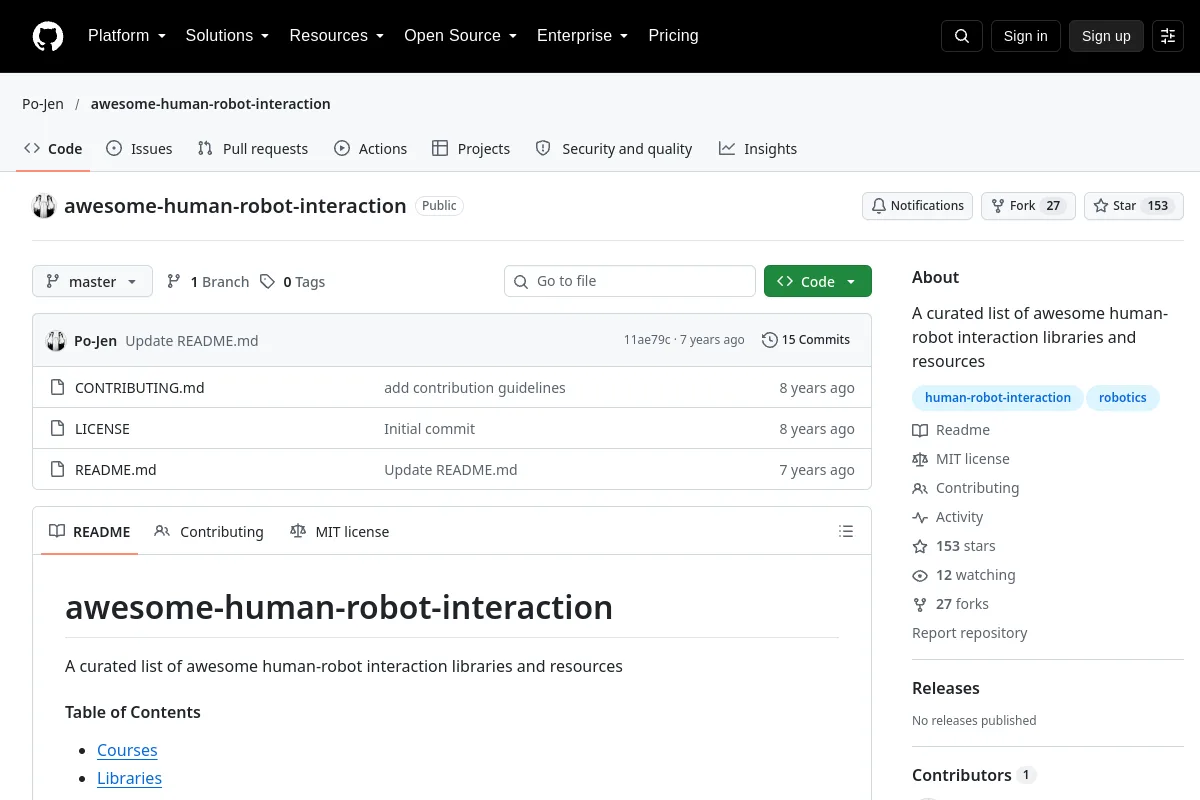This screenshot has height=800, width=1200.
Task: Click Po-Jen avatar in latest commit row
Action: pos(56,341)
